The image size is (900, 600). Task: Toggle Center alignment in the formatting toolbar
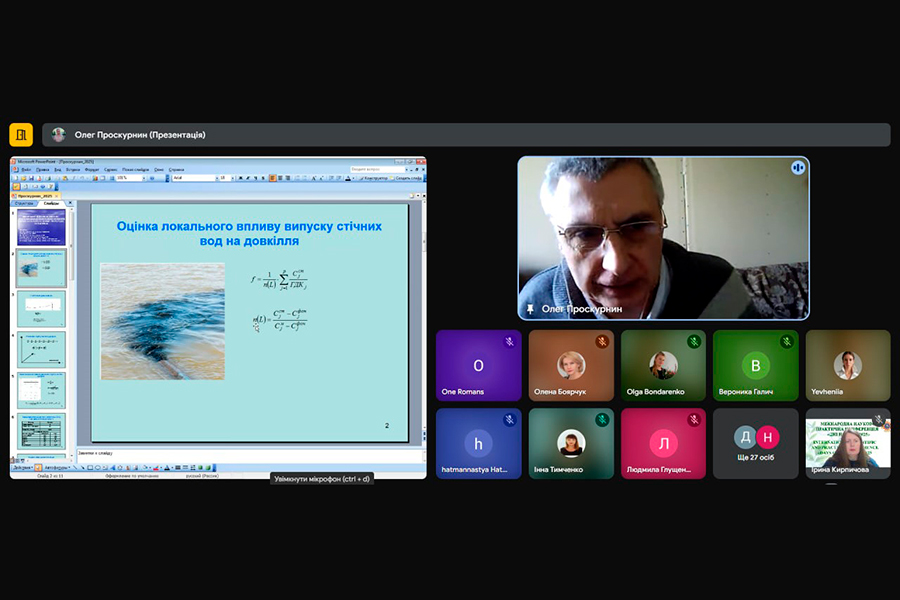pyautogui.click(x=280, y=178)
